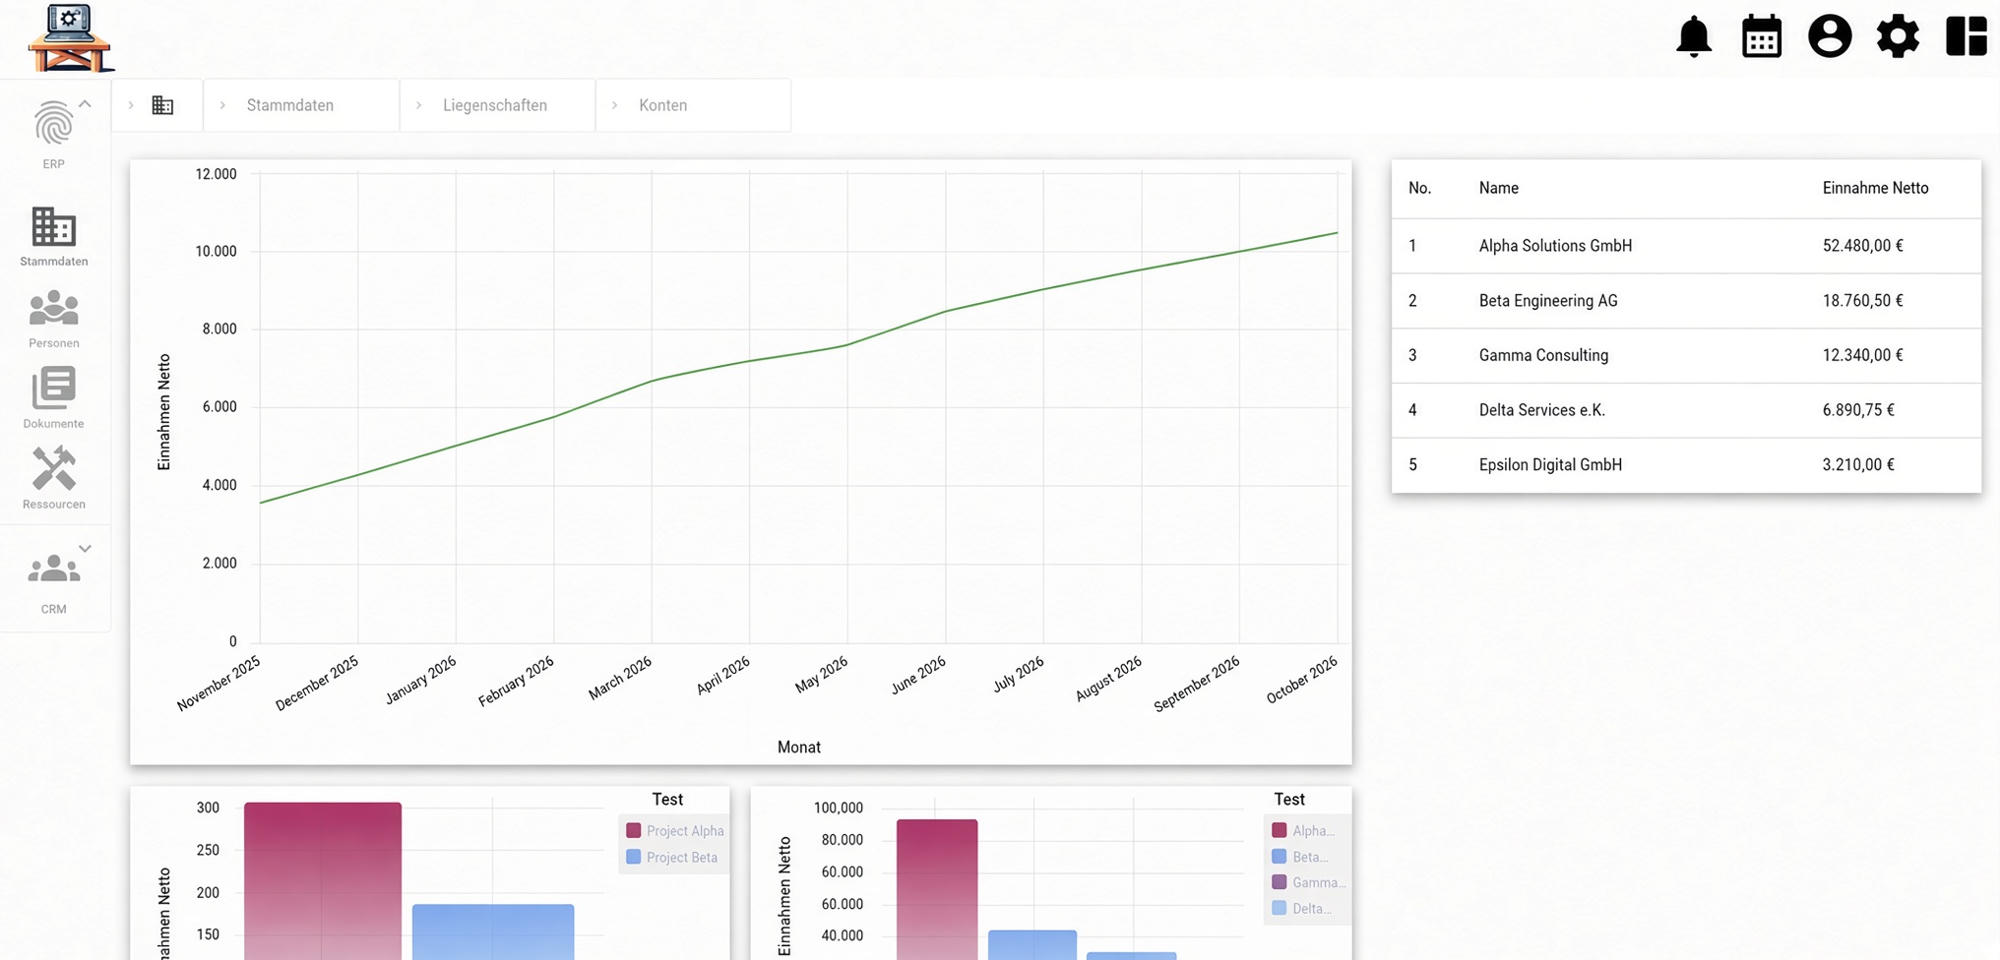Toggle Beta... legend entry in right chart
2000x960 pixels.
pyautogui.click(x=1300, y=856)
